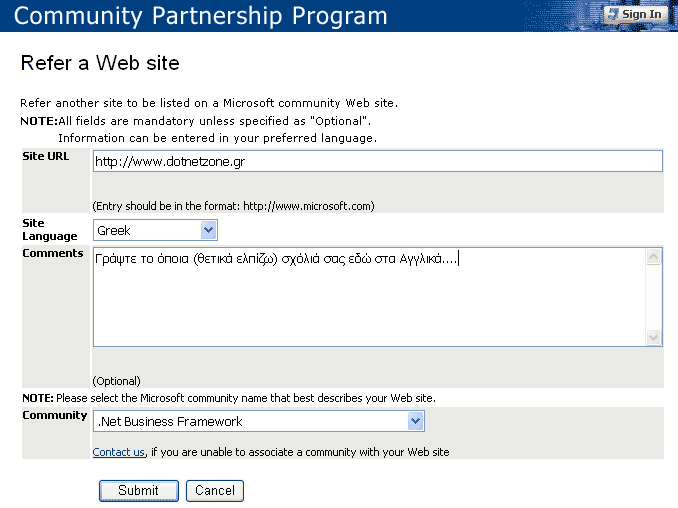
Task: Expand the Site Language dropdown arrow
Action: point(209,230)
